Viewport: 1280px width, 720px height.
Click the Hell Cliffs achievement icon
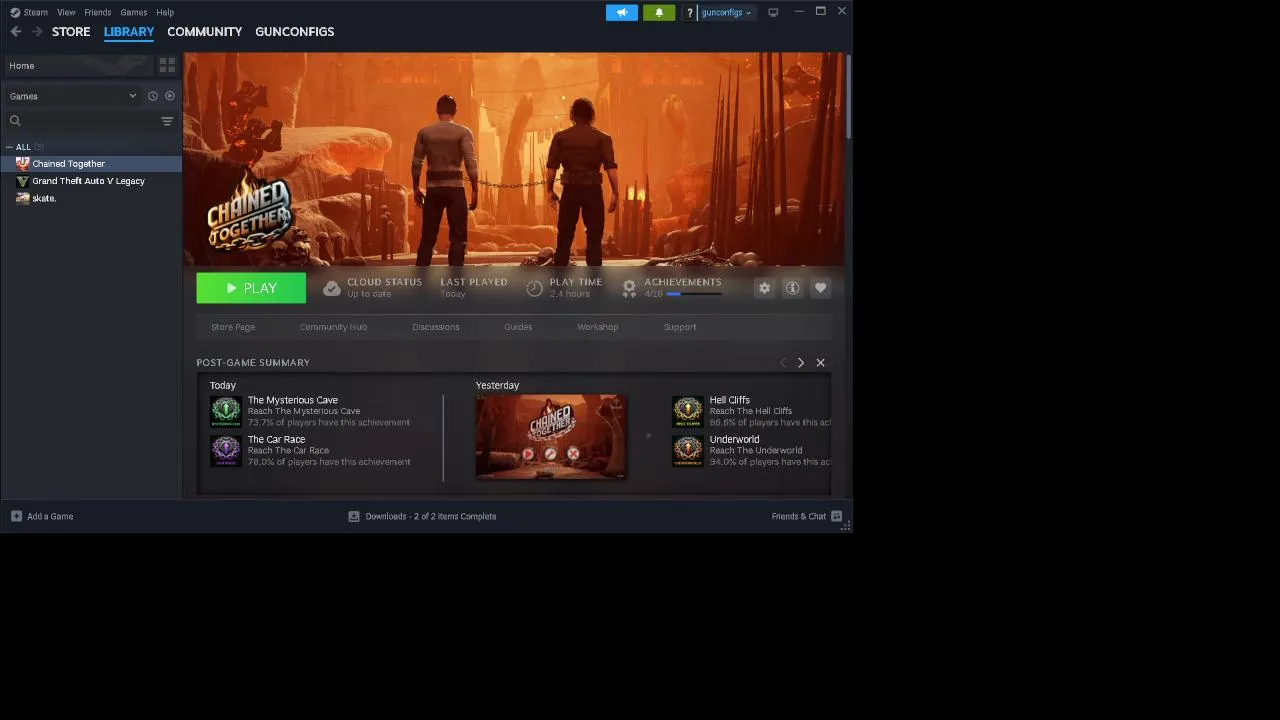tap(688, 411)
